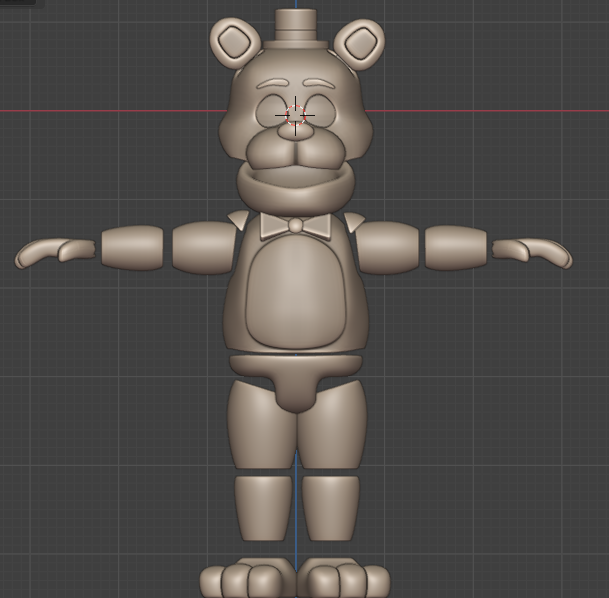Select the oval belly patch on the torso
The height and width of the screenshot is (598, 609).
coord(296,291)
